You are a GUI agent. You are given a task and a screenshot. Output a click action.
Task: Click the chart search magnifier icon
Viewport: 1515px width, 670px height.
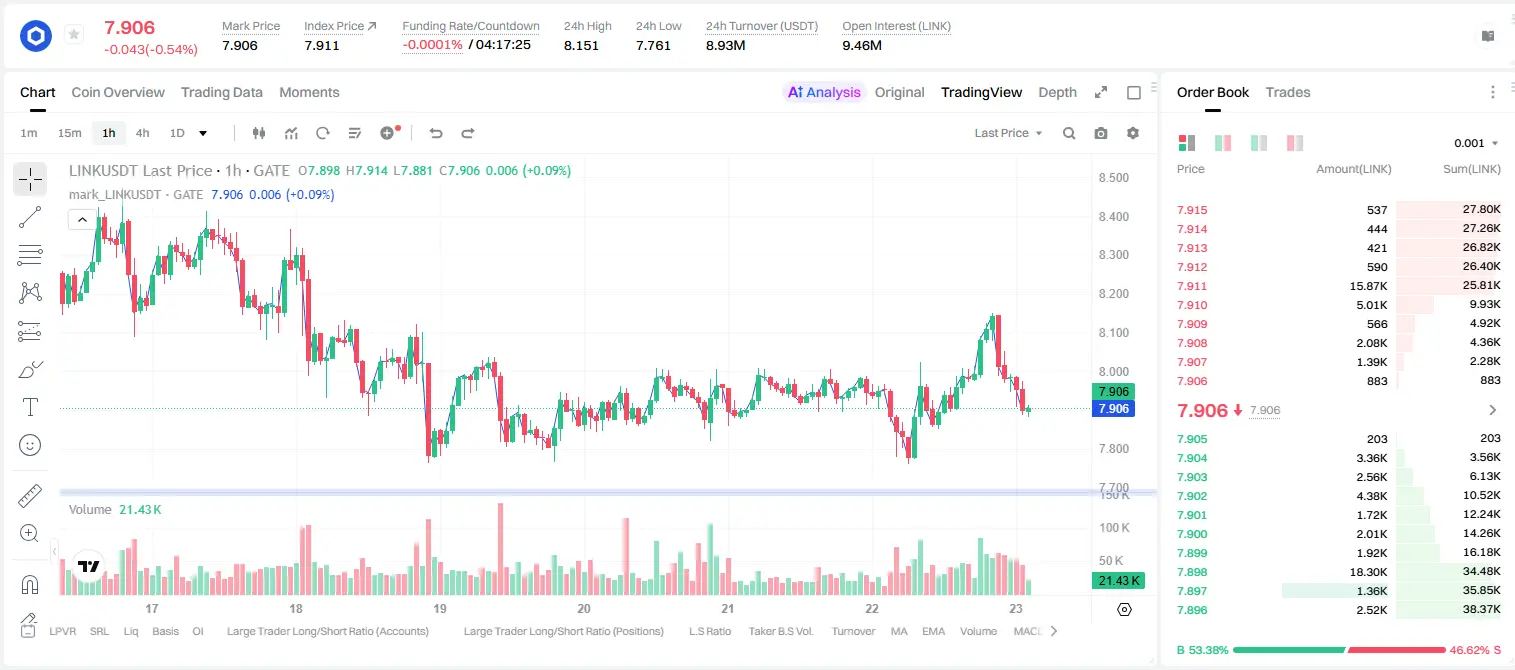click(x=1069, y=133)
